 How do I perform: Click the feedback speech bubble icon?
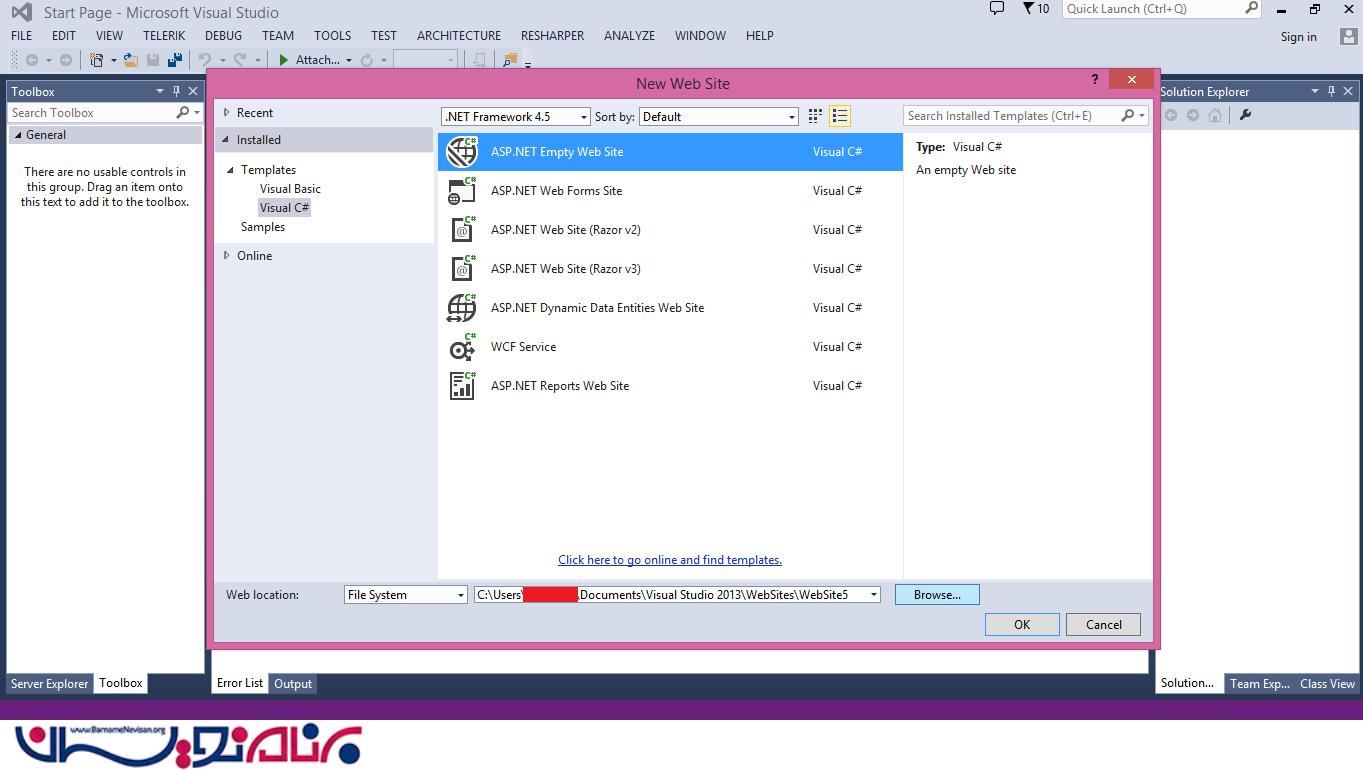(x=996, y=9)
